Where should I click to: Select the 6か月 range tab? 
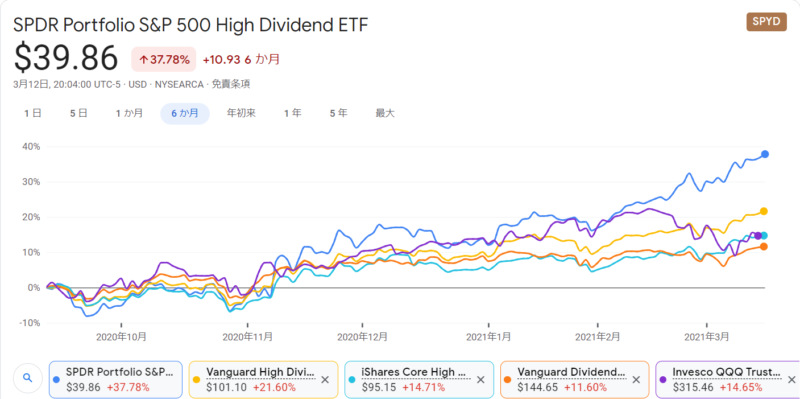point(185,114)
